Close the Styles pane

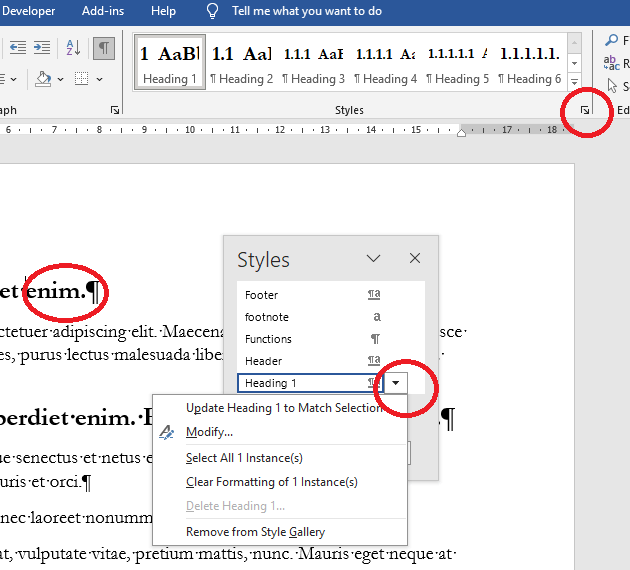point(415,258)
